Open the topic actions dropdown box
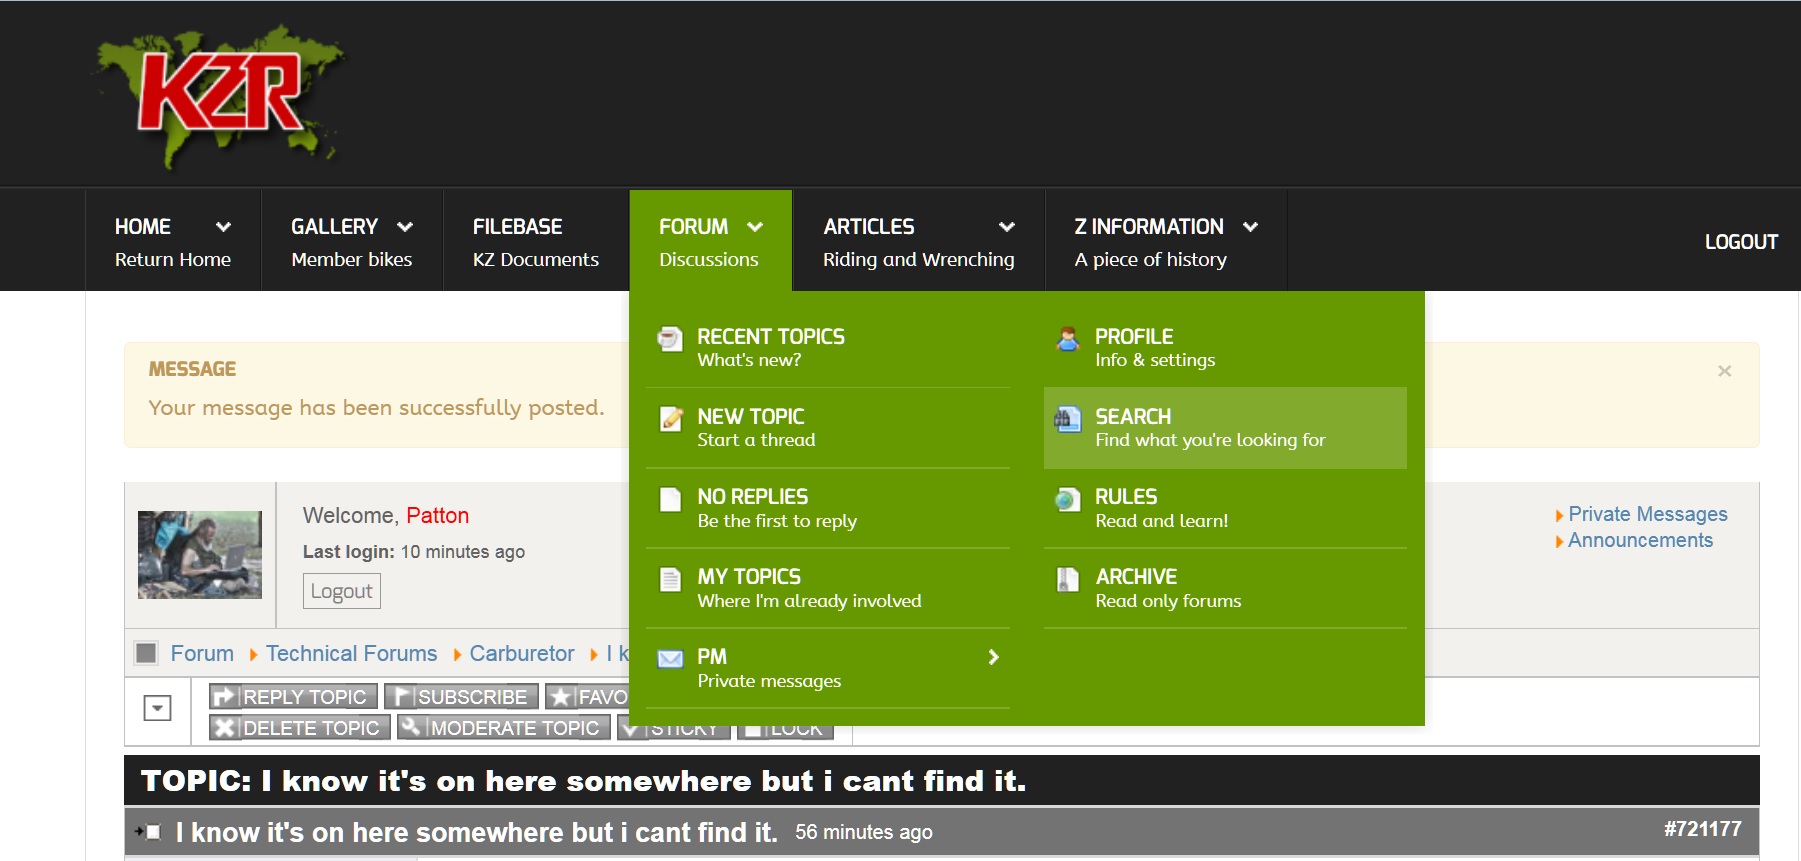 click(158, 708)
